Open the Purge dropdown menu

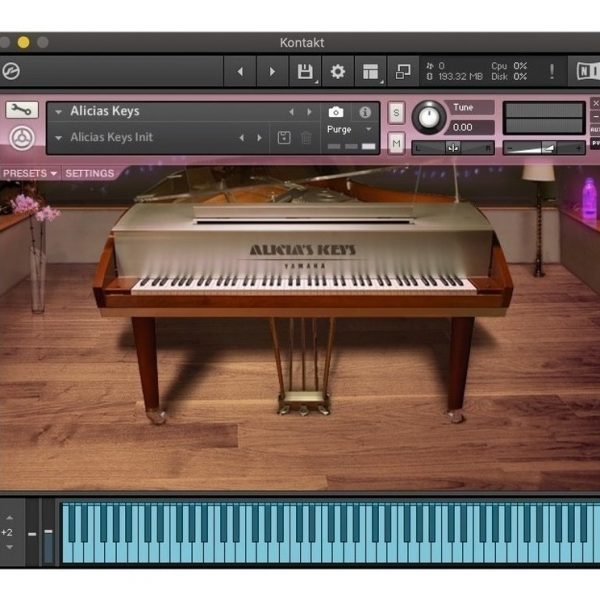tap(349, 129)
